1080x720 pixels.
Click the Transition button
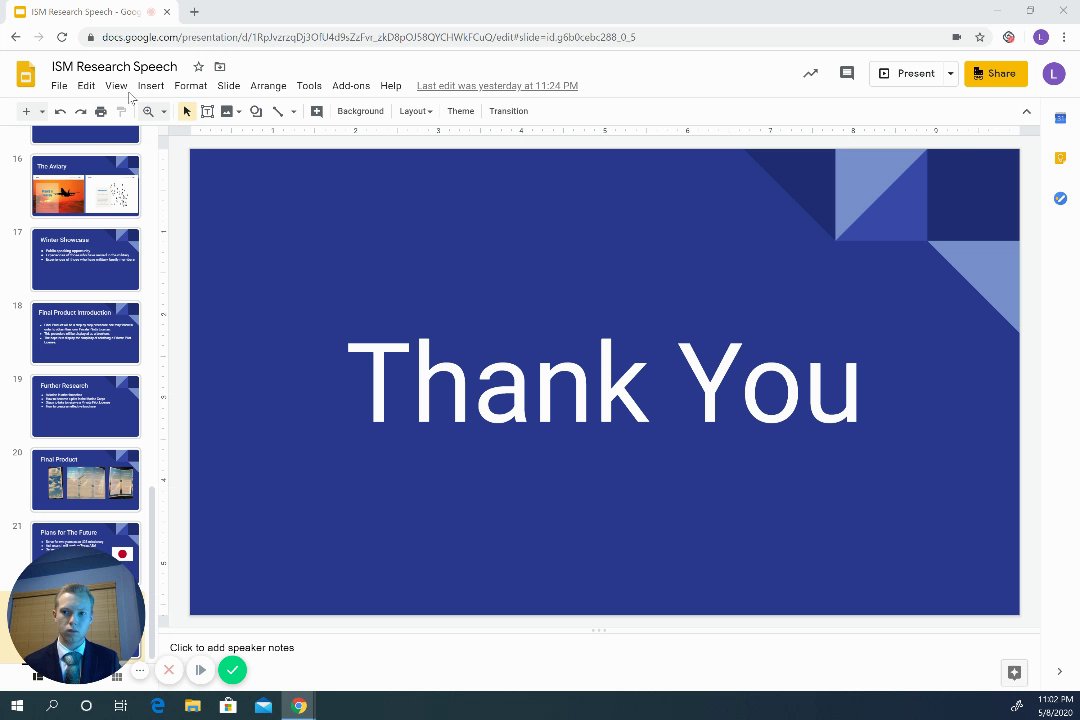pos(508,112)
